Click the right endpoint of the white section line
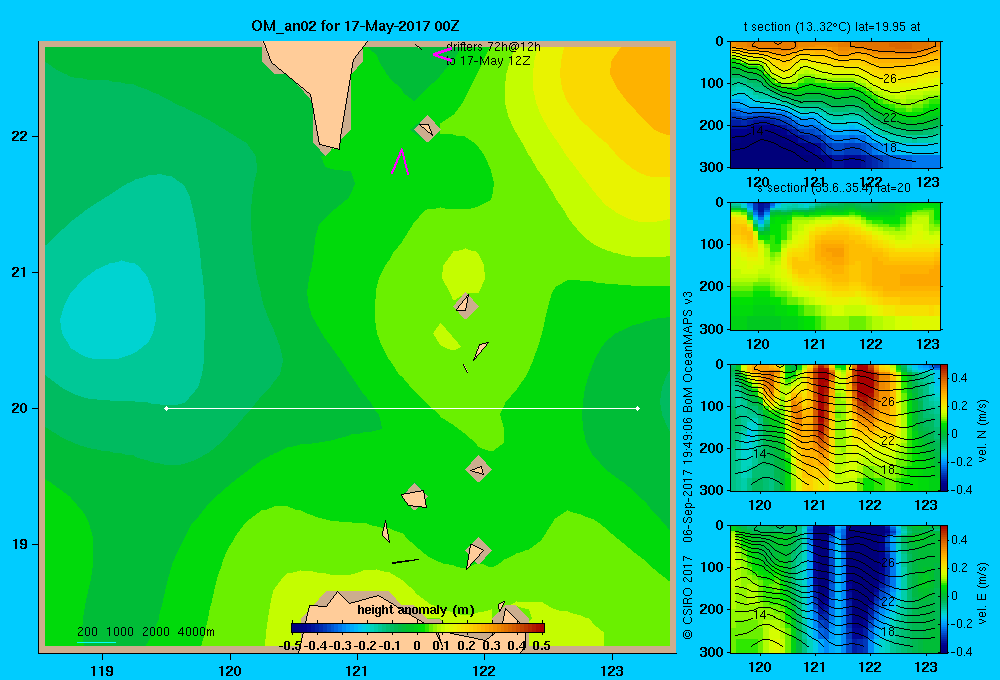The height and width of the screenshot is (680, 1000). point(638,408)
